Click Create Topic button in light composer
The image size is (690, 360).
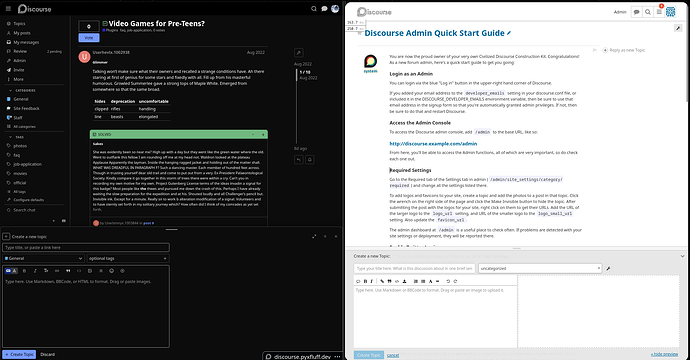click(369, 355)
